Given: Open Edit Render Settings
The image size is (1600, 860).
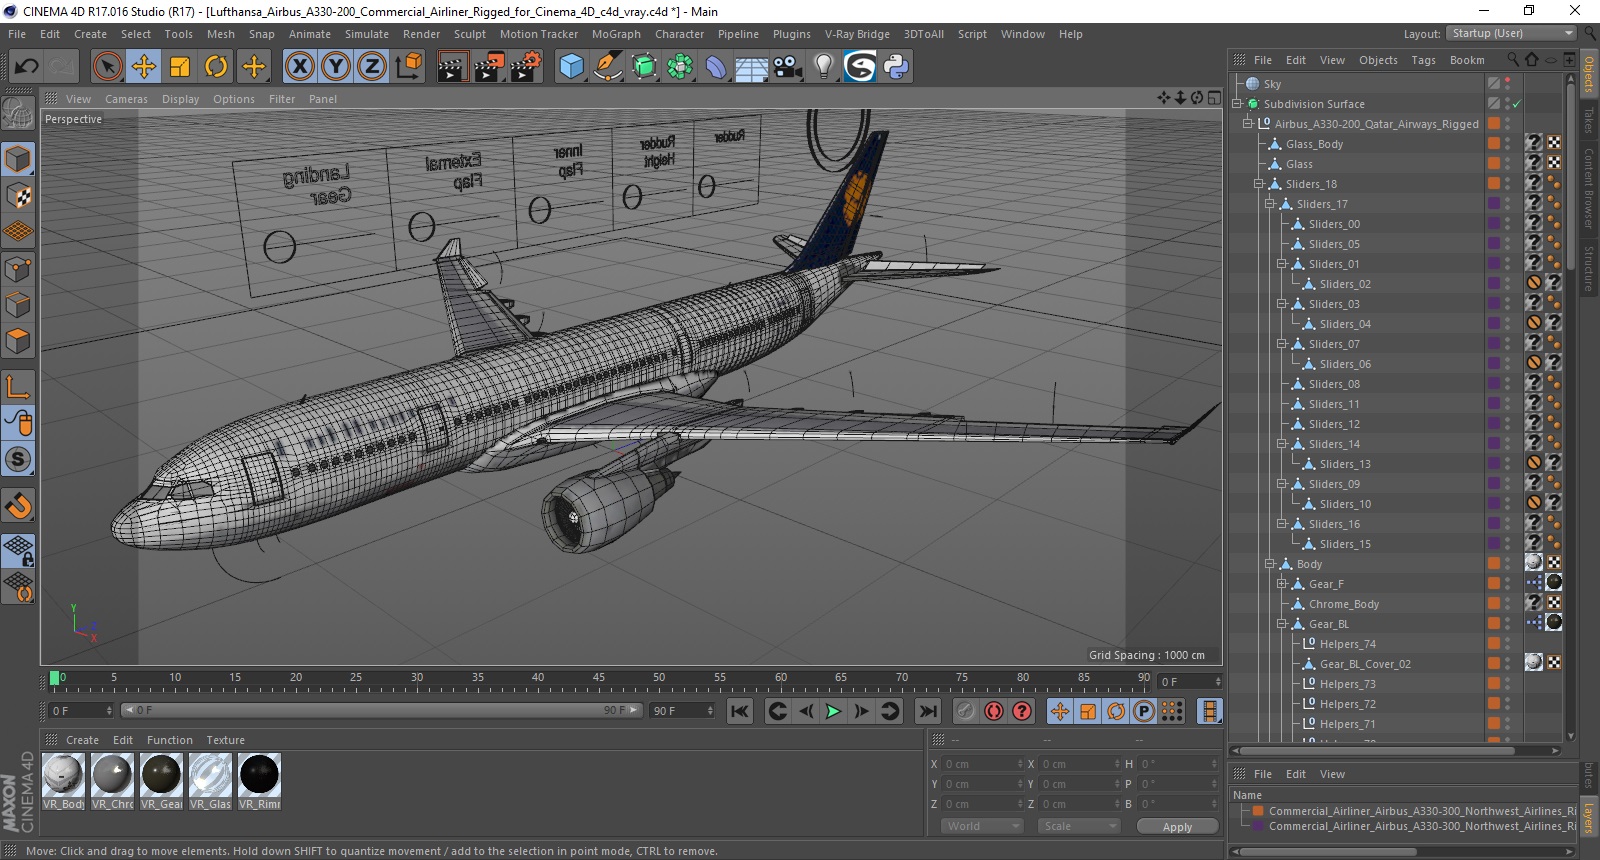Looking at the screenshot, I should [526, 67].
